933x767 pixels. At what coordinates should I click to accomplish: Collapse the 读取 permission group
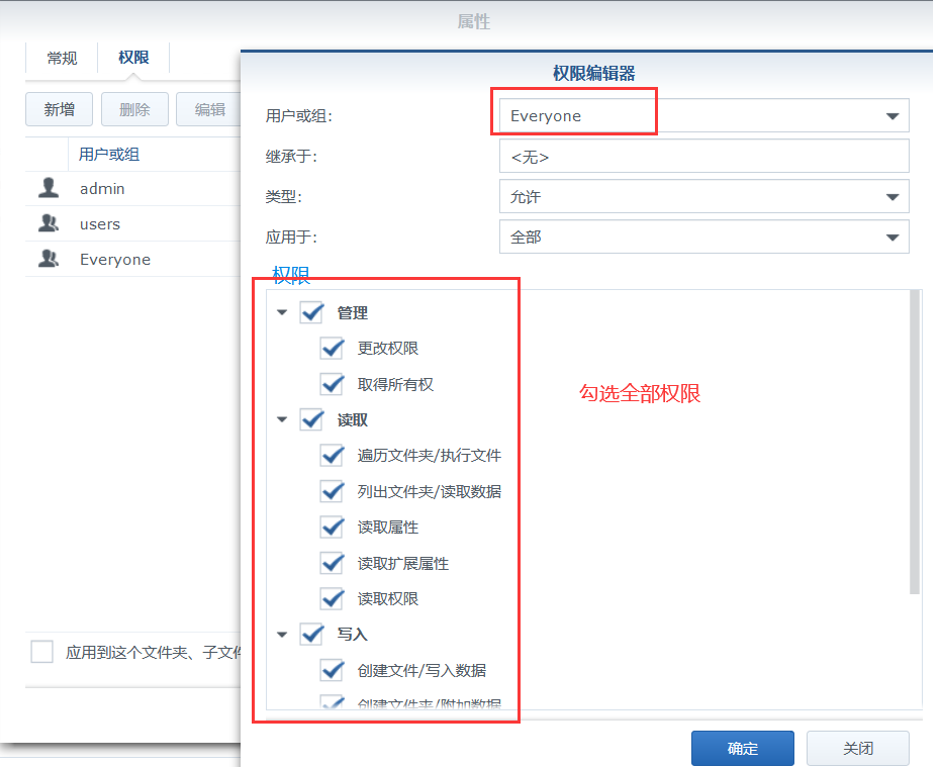coord(282,420)
